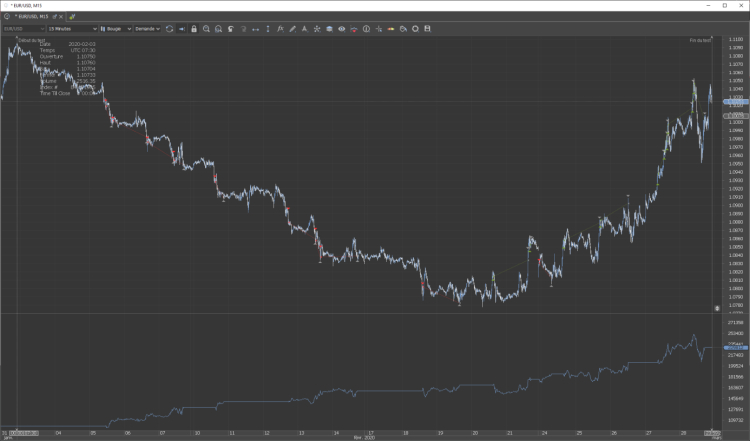Click the 'UTC 07:30' time value
Image resolution: width=750 pixels, height=441 pixels.
[83, 50]
